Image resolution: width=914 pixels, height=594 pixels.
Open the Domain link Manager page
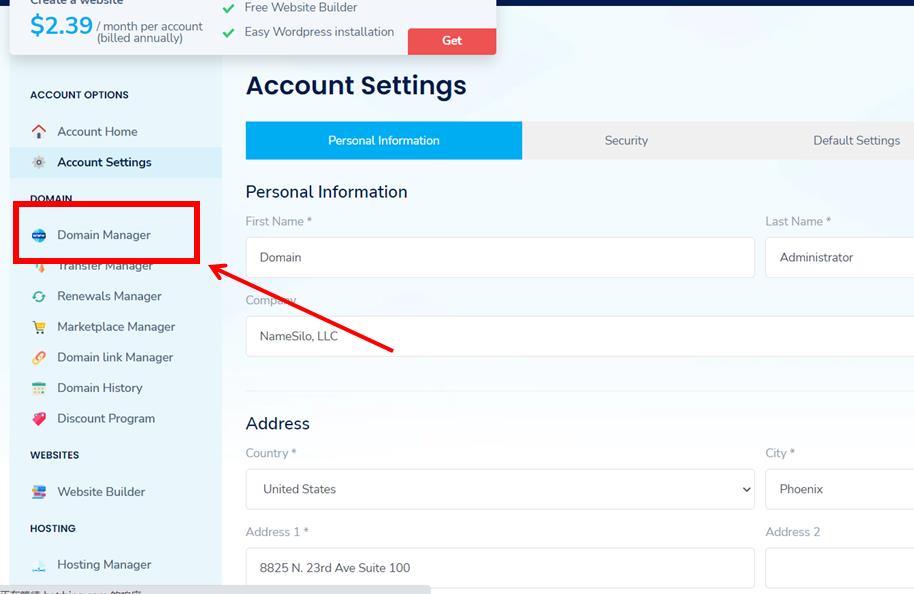click(x=115, y=357)
